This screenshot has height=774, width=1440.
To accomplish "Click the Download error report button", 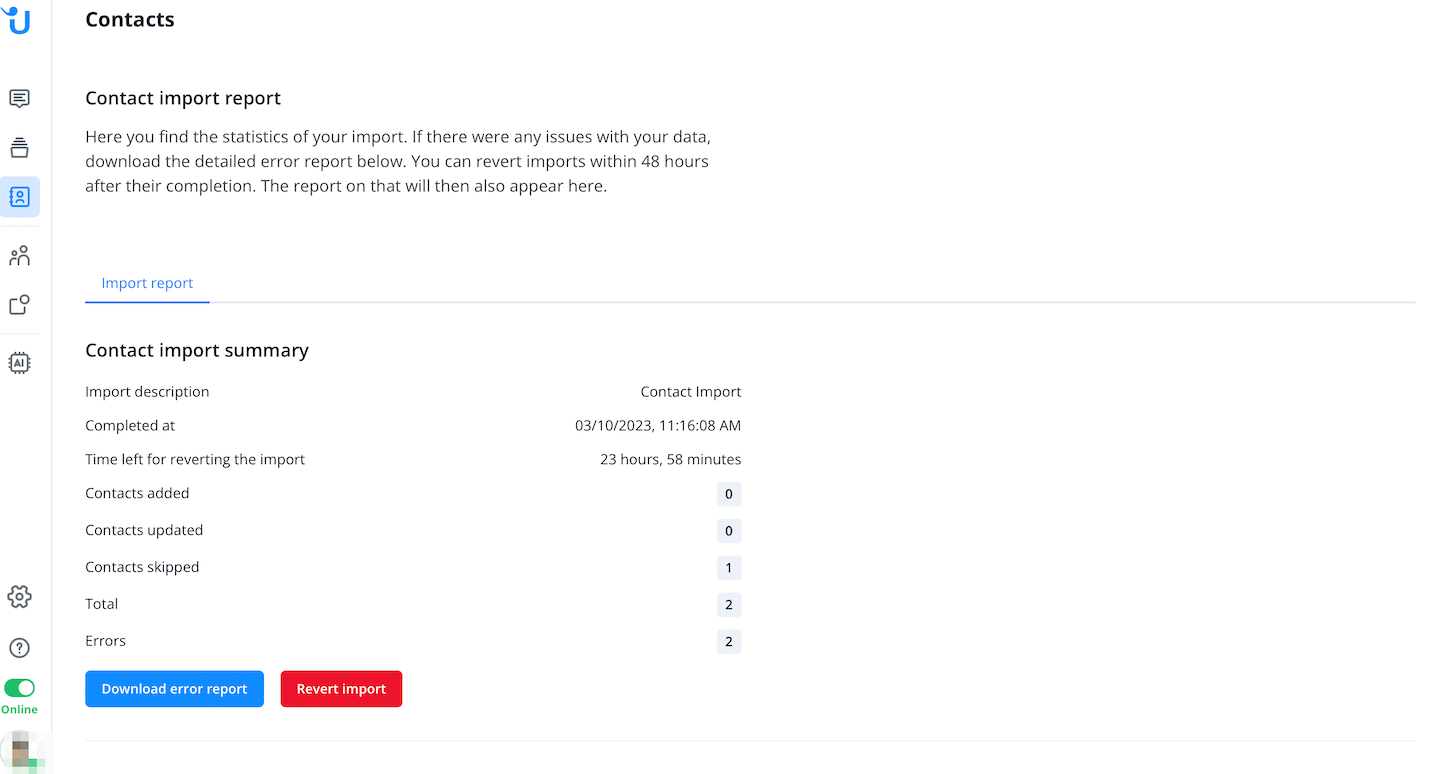I will 174,689.
